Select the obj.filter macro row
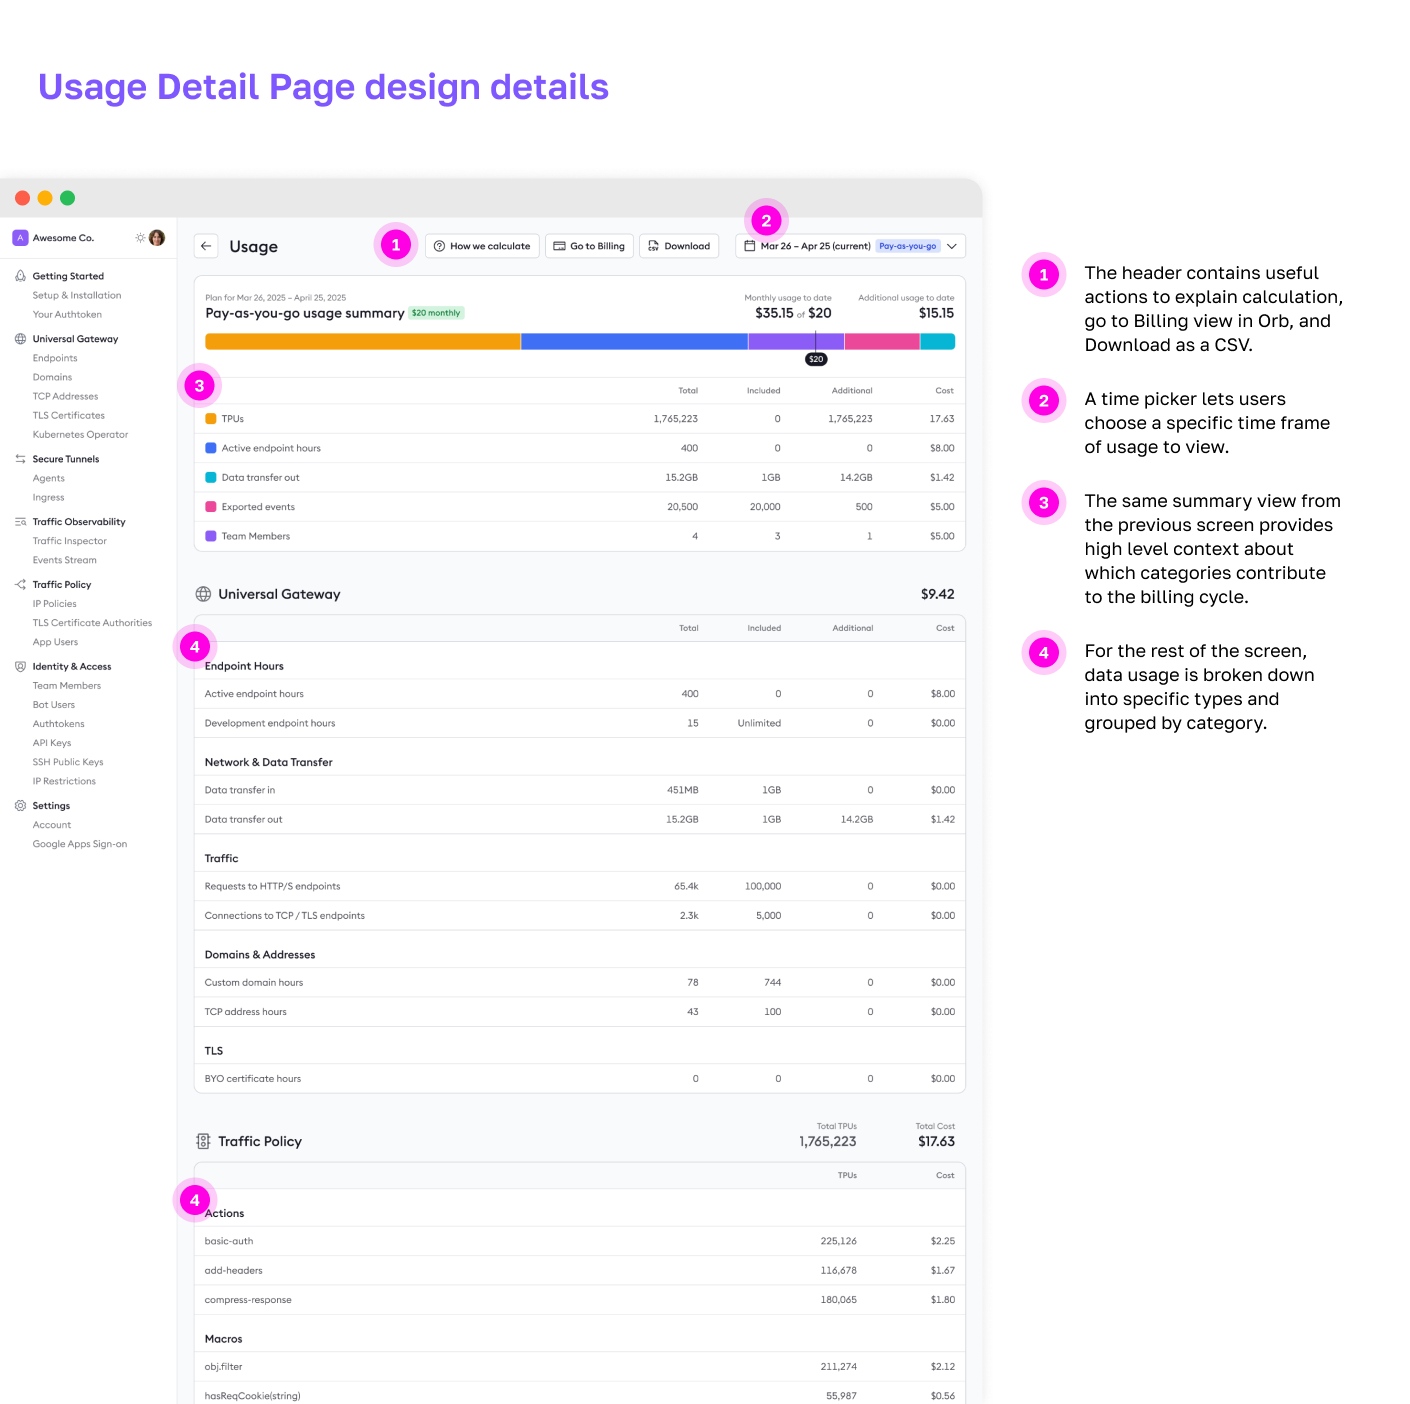The width and height of the screenshot is (1410, 1404). point(580,1366)
